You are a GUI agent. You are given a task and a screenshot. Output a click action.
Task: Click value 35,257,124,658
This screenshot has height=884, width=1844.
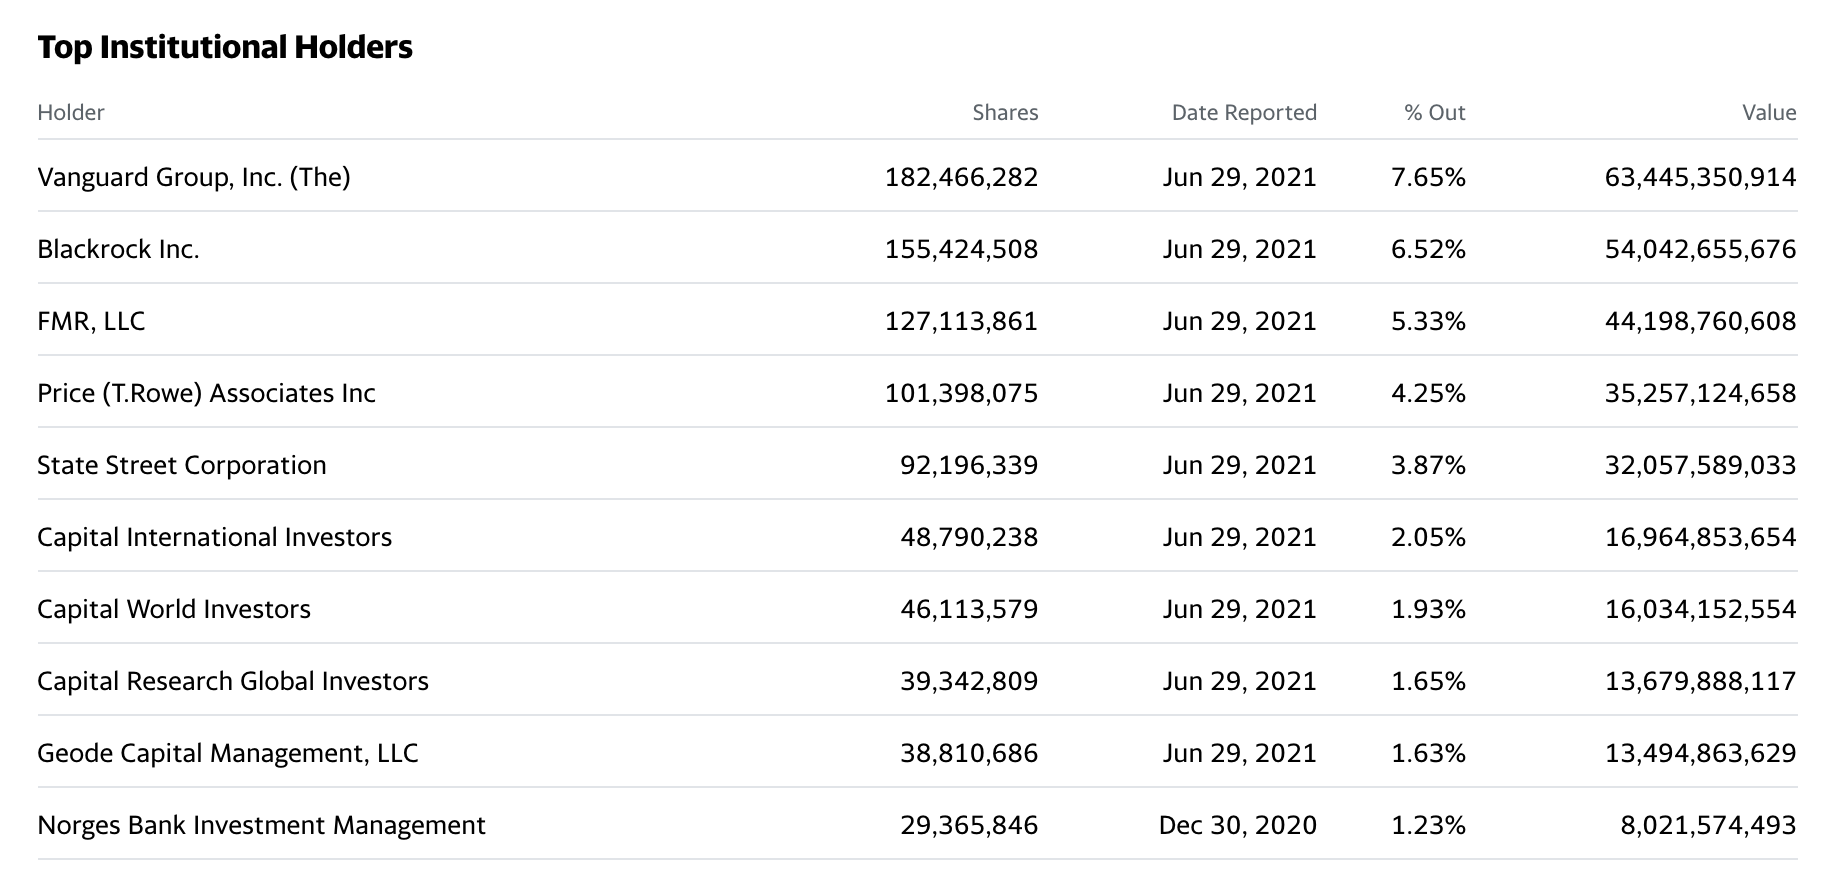click(1700, 393)
